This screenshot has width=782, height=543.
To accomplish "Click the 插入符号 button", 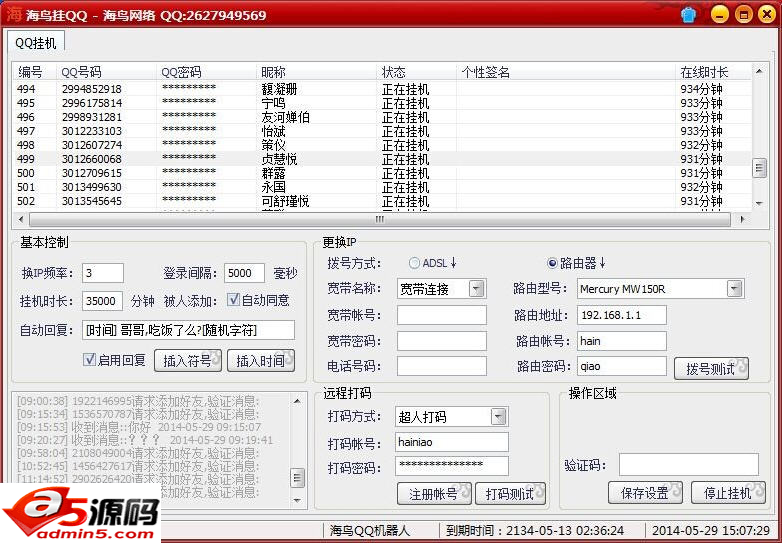I will [x=188, y=361].
